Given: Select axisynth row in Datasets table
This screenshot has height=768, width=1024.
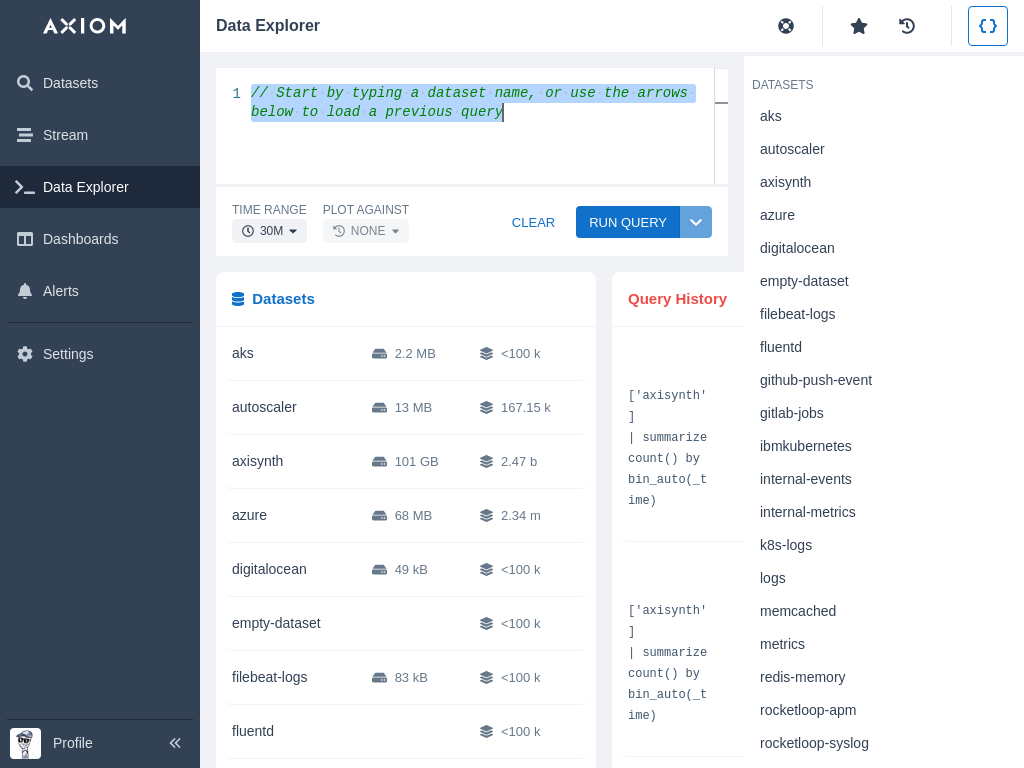Looking at the screenshot, I should coord(258,461).
